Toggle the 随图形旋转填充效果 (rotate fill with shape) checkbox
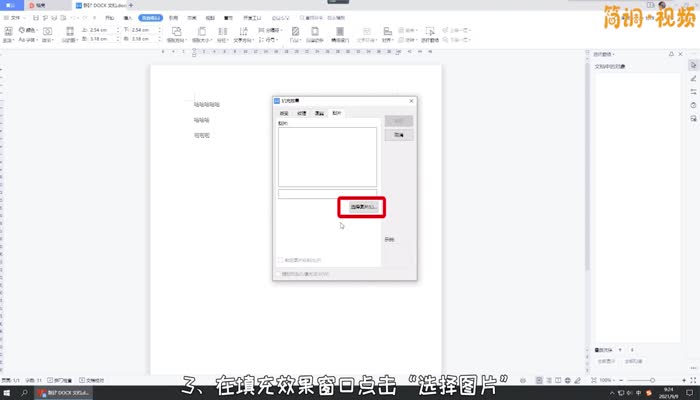The height and width of the screenshot is (400, 700). coord(278,273)
